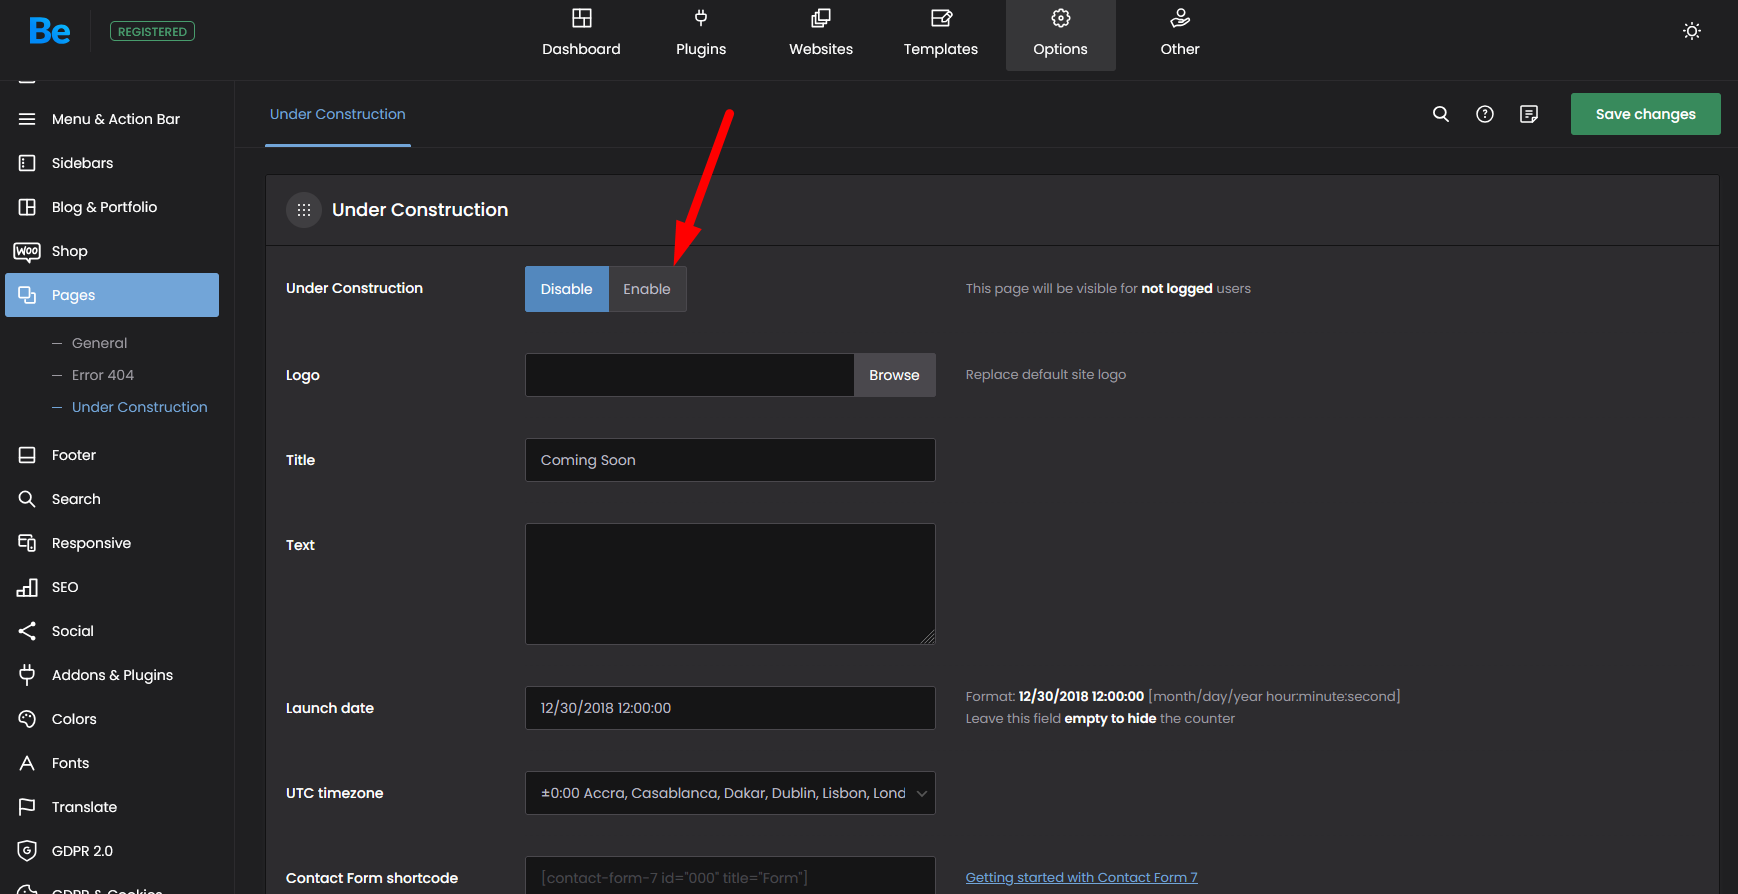
Task: Click the Responsive devices icon
Action: (x=27, y=543)
